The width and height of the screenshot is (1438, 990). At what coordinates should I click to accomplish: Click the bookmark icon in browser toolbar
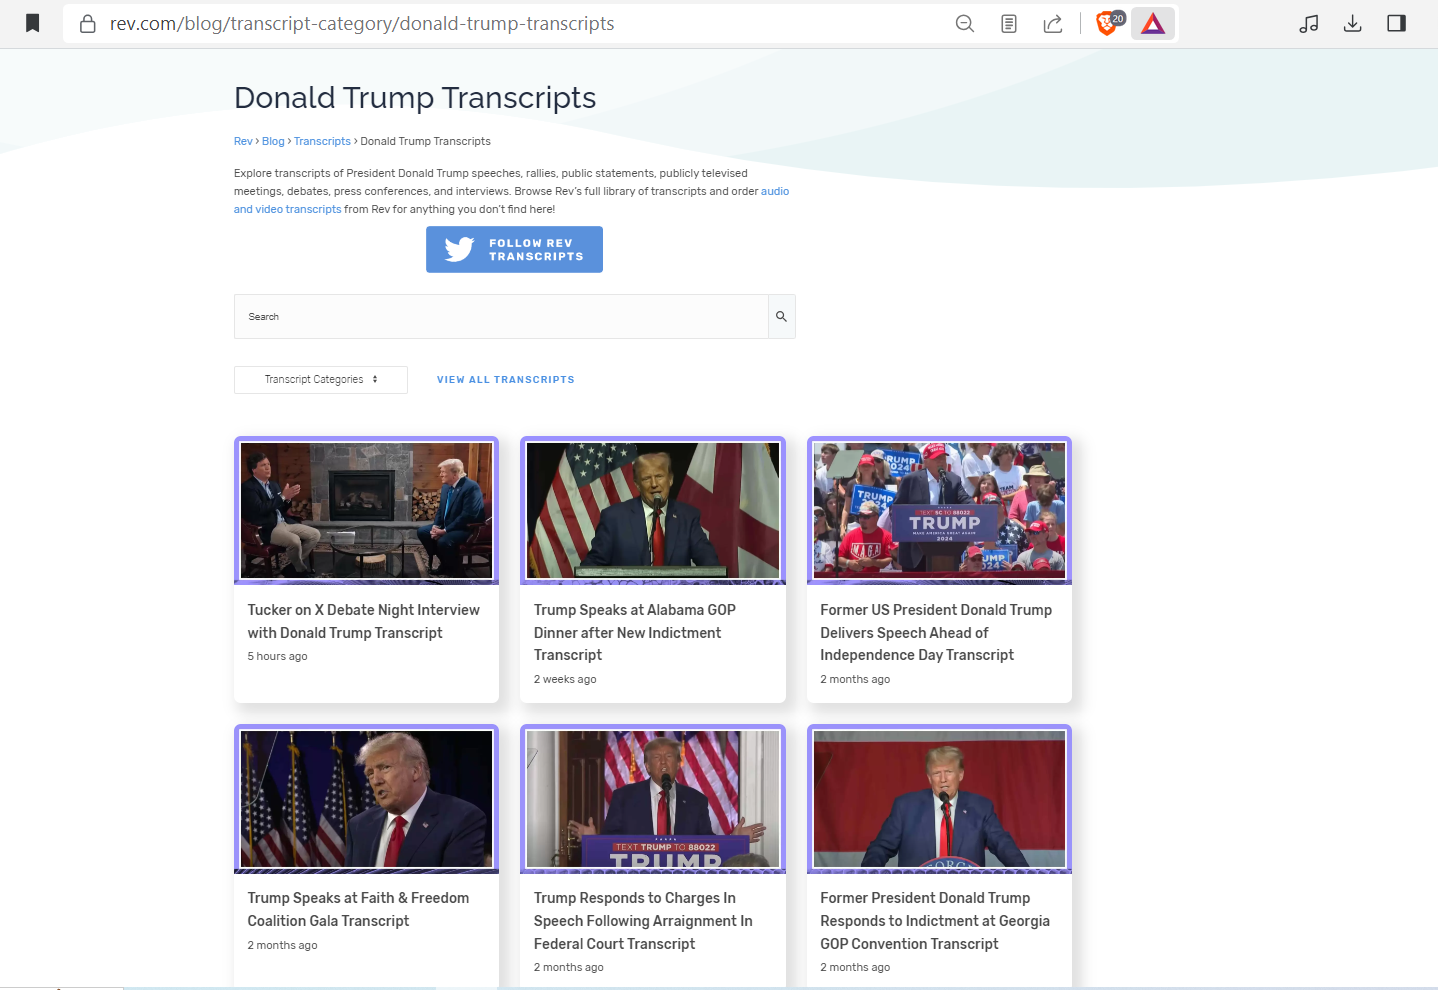tap(33, 23)
